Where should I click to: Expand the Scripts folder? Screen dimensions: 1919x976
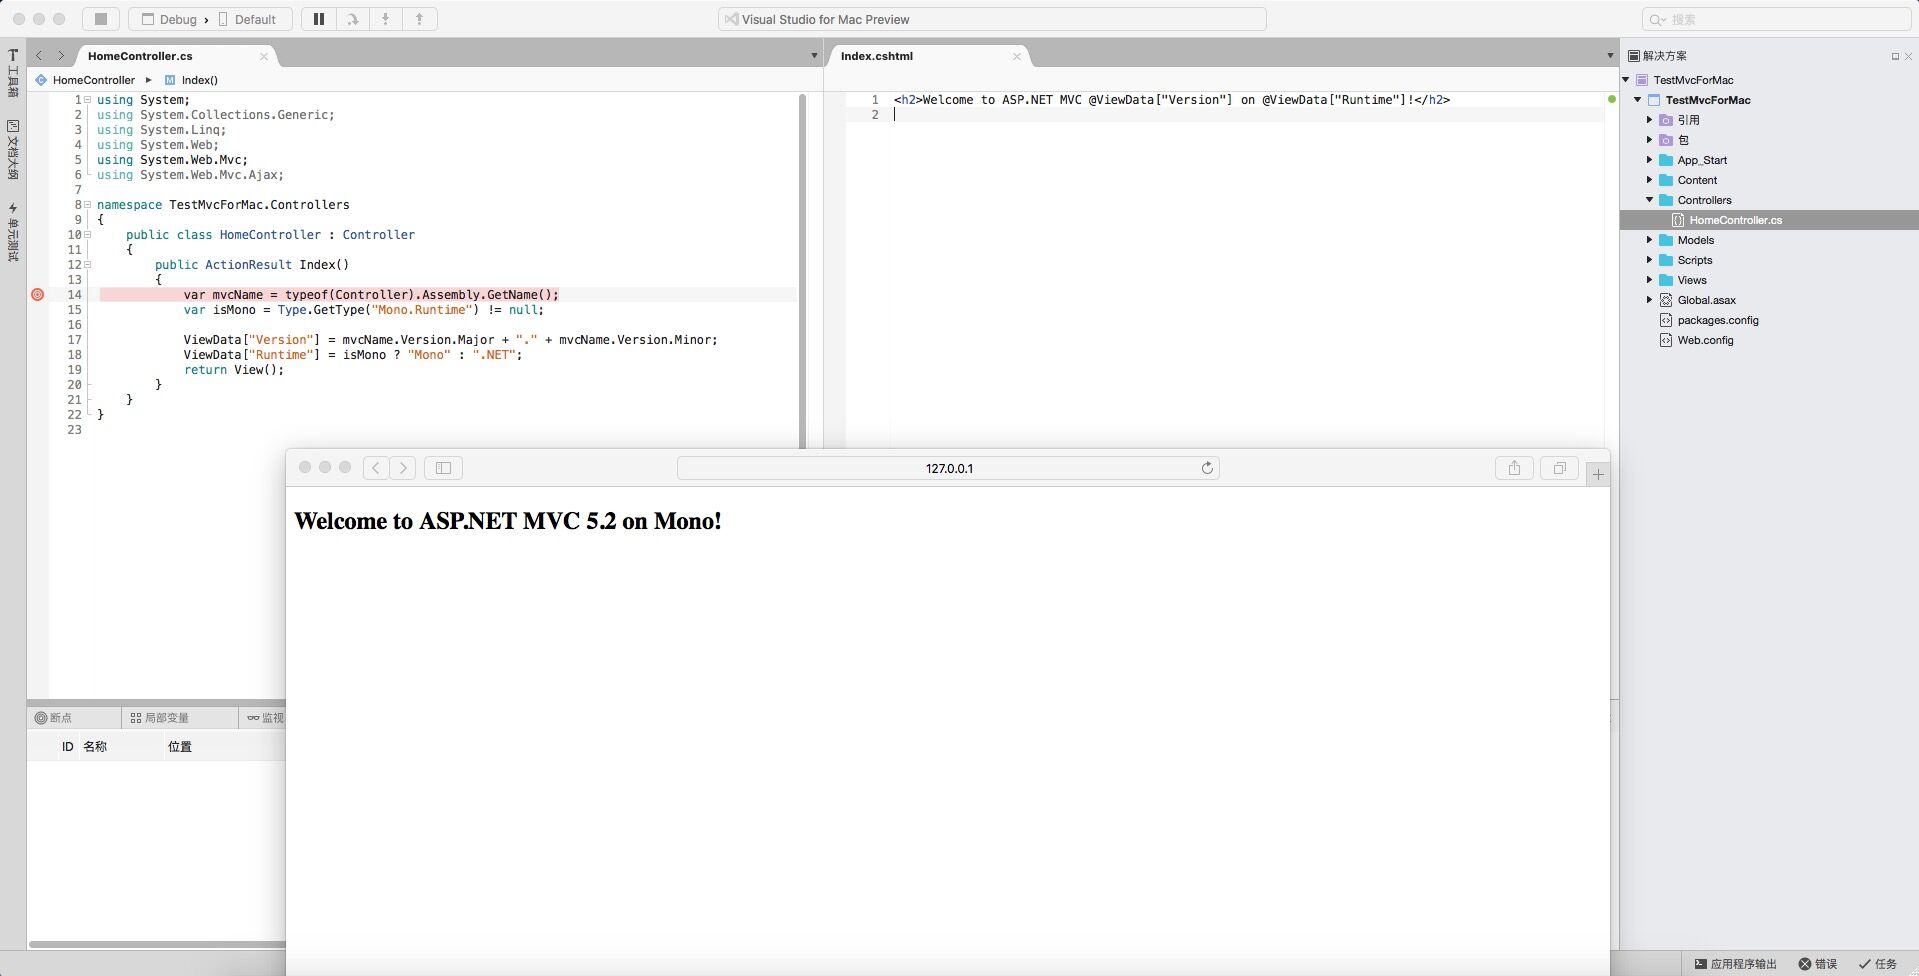click(x=1650, y=260)
